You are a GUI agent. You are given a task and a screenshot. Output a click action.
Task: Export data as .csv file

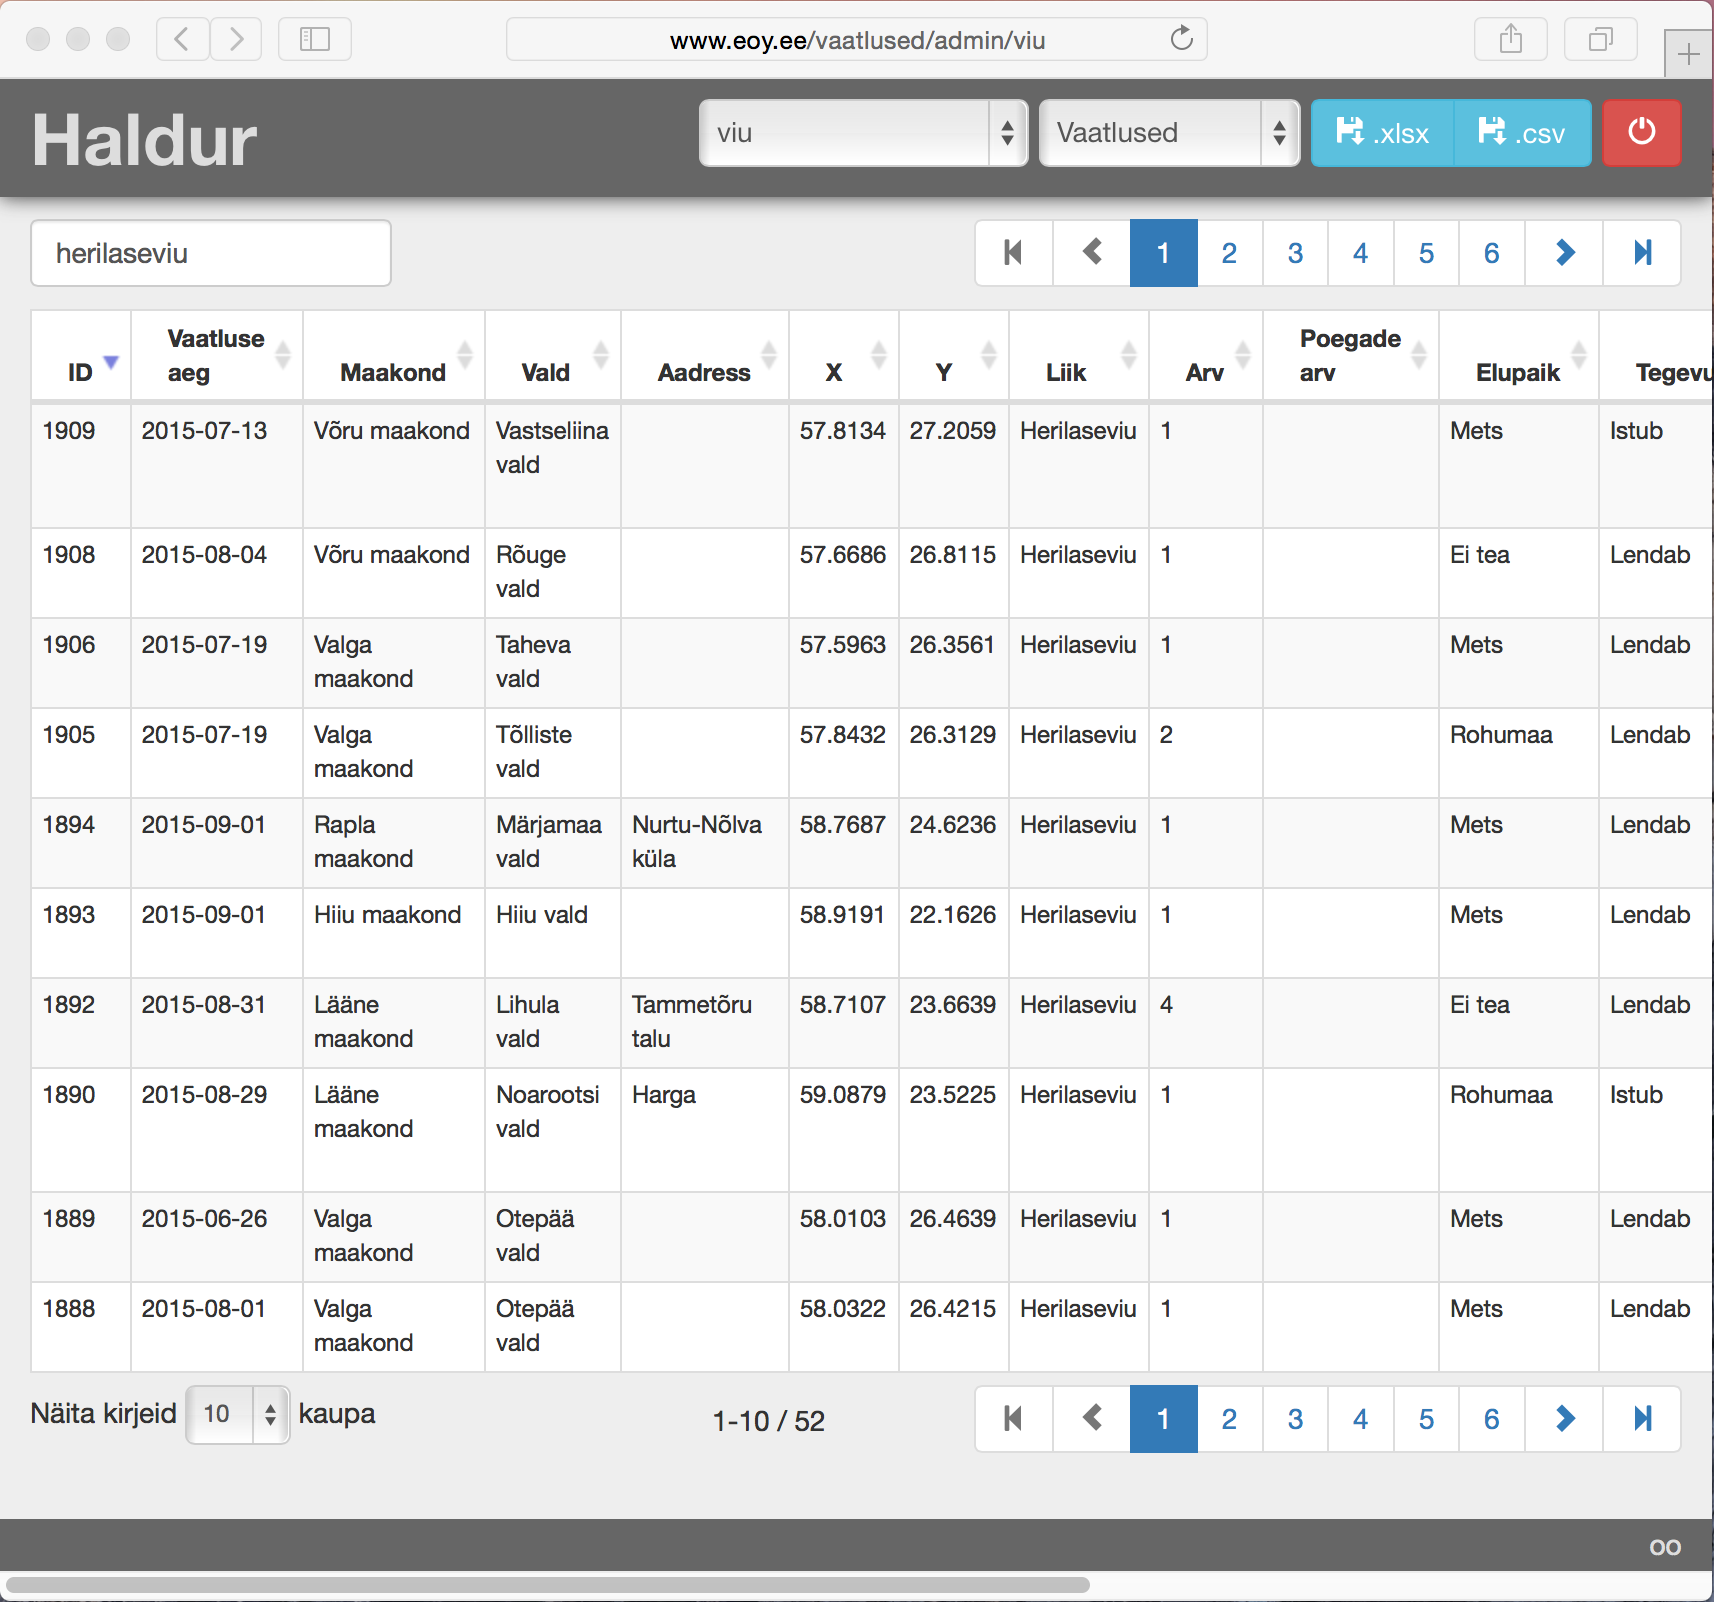(x=1521, y=133)
